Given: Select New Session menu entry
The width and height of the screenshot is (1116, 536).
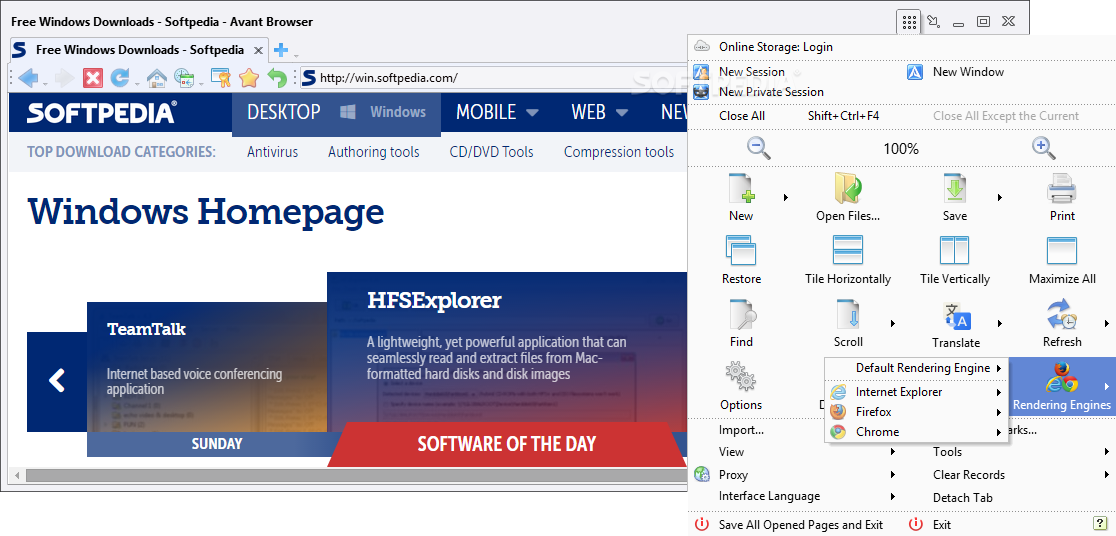Looking at the screenshot, I should click(752, 72).
